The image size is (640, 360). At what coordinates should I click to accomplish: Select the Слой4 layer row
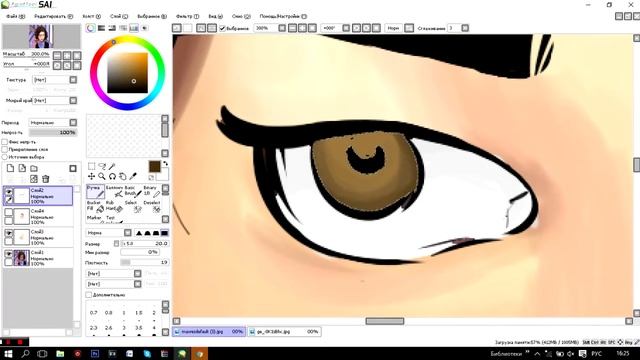pos(38,216)
